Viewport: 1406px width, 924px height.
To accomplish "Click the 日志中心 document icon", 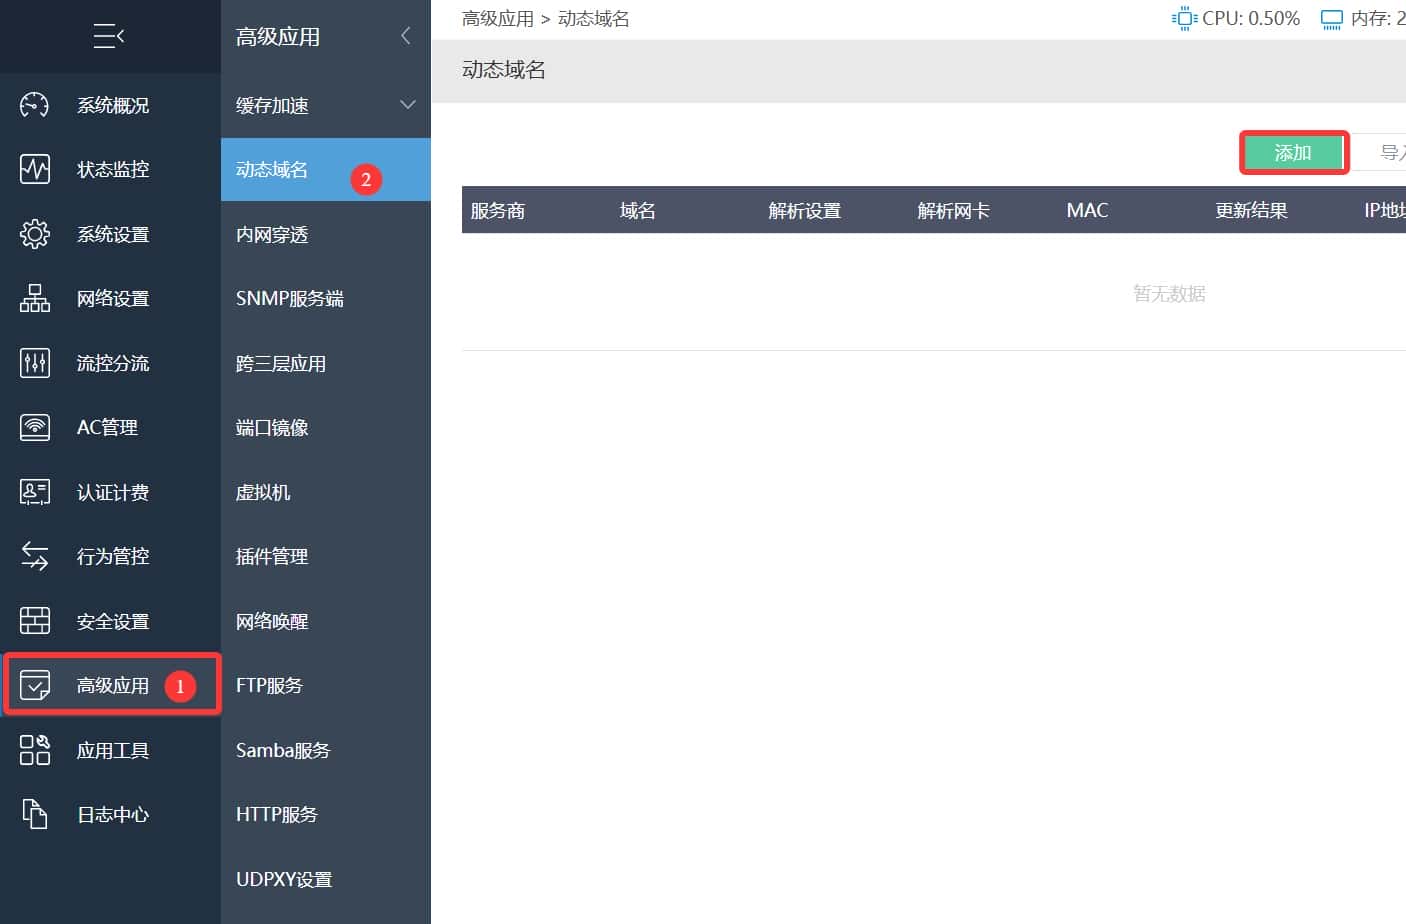I will [34, 814].
